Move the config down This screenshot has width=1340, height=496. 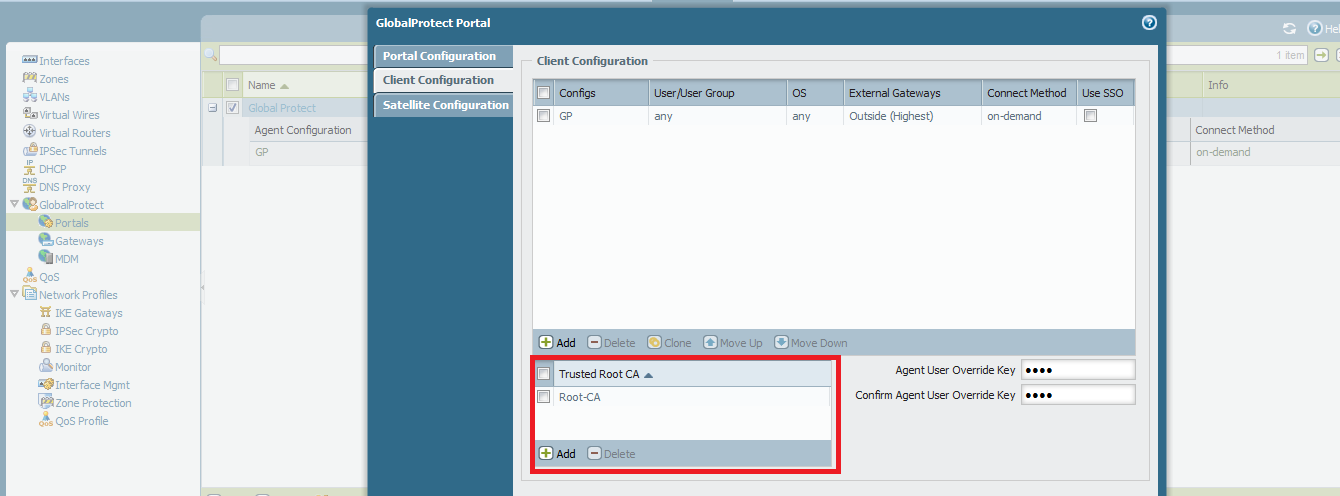pos(811,343)
